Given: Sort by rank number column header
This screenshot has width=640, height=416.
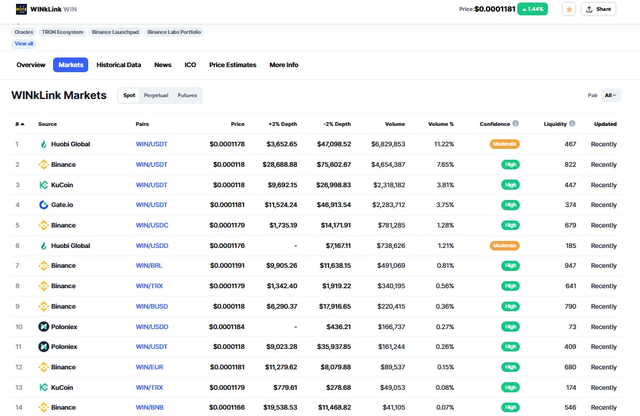Looking at the screenshot, I should click(x=20, y=124).
